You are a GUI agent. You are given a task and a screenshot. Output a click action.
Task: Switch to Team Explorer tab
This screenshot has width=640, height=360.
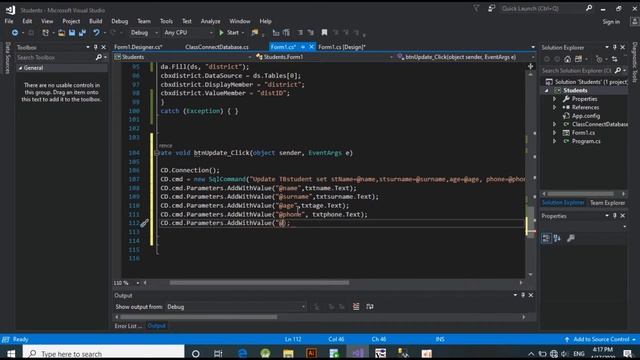[607, 203]
